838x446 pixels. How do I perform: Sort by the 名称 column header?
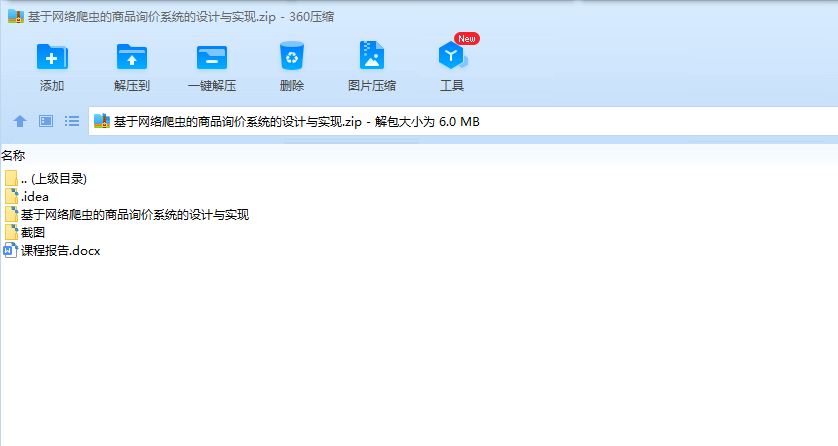coord(13,155)
